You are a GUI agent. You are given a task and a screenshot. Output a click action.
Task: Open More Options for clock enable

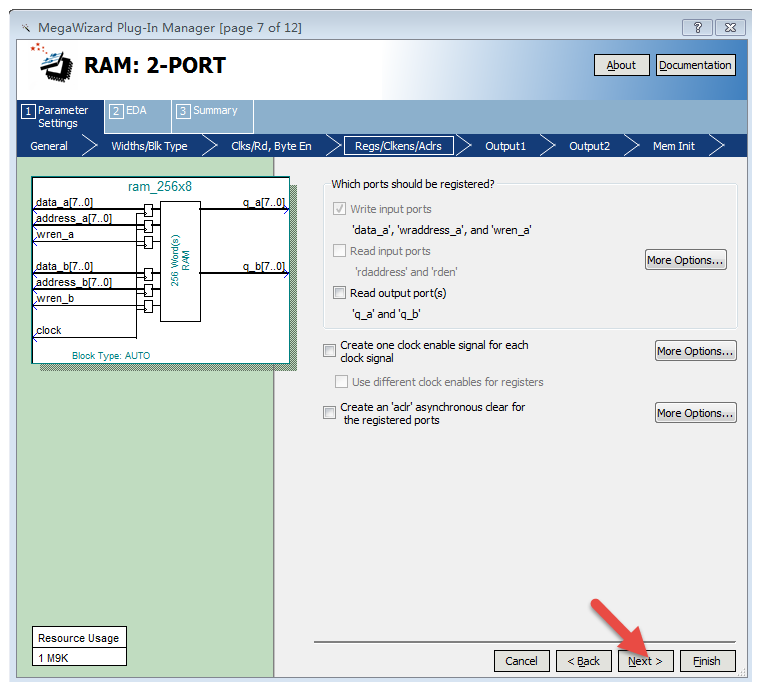tap(695, 351)
